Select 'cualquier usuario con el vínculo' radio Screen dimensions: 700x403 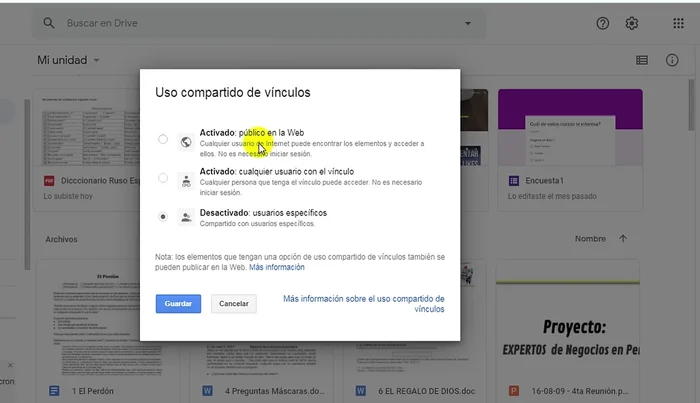(163, 178)
